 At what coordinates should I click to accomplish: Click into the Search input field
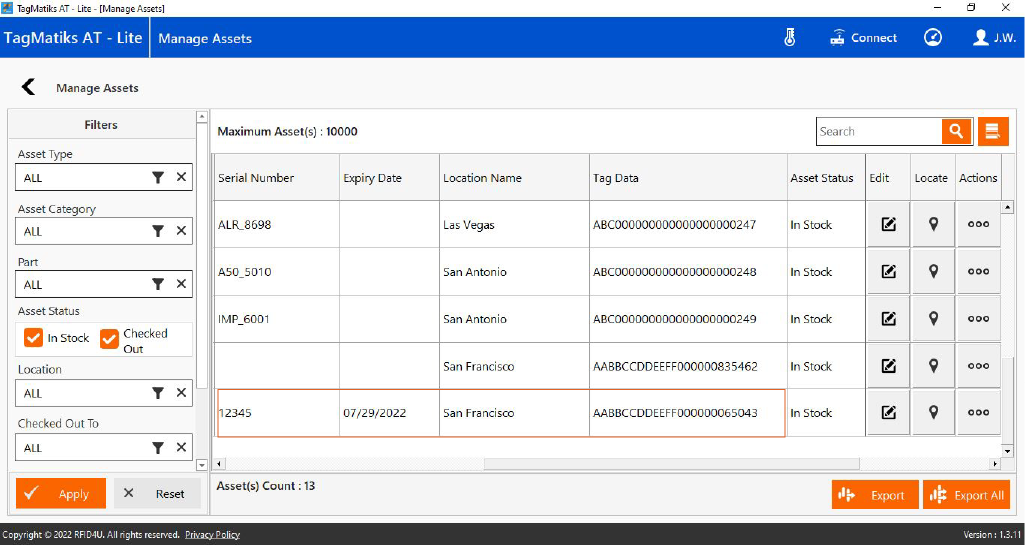pyautogui.click(x=878, y=131)
